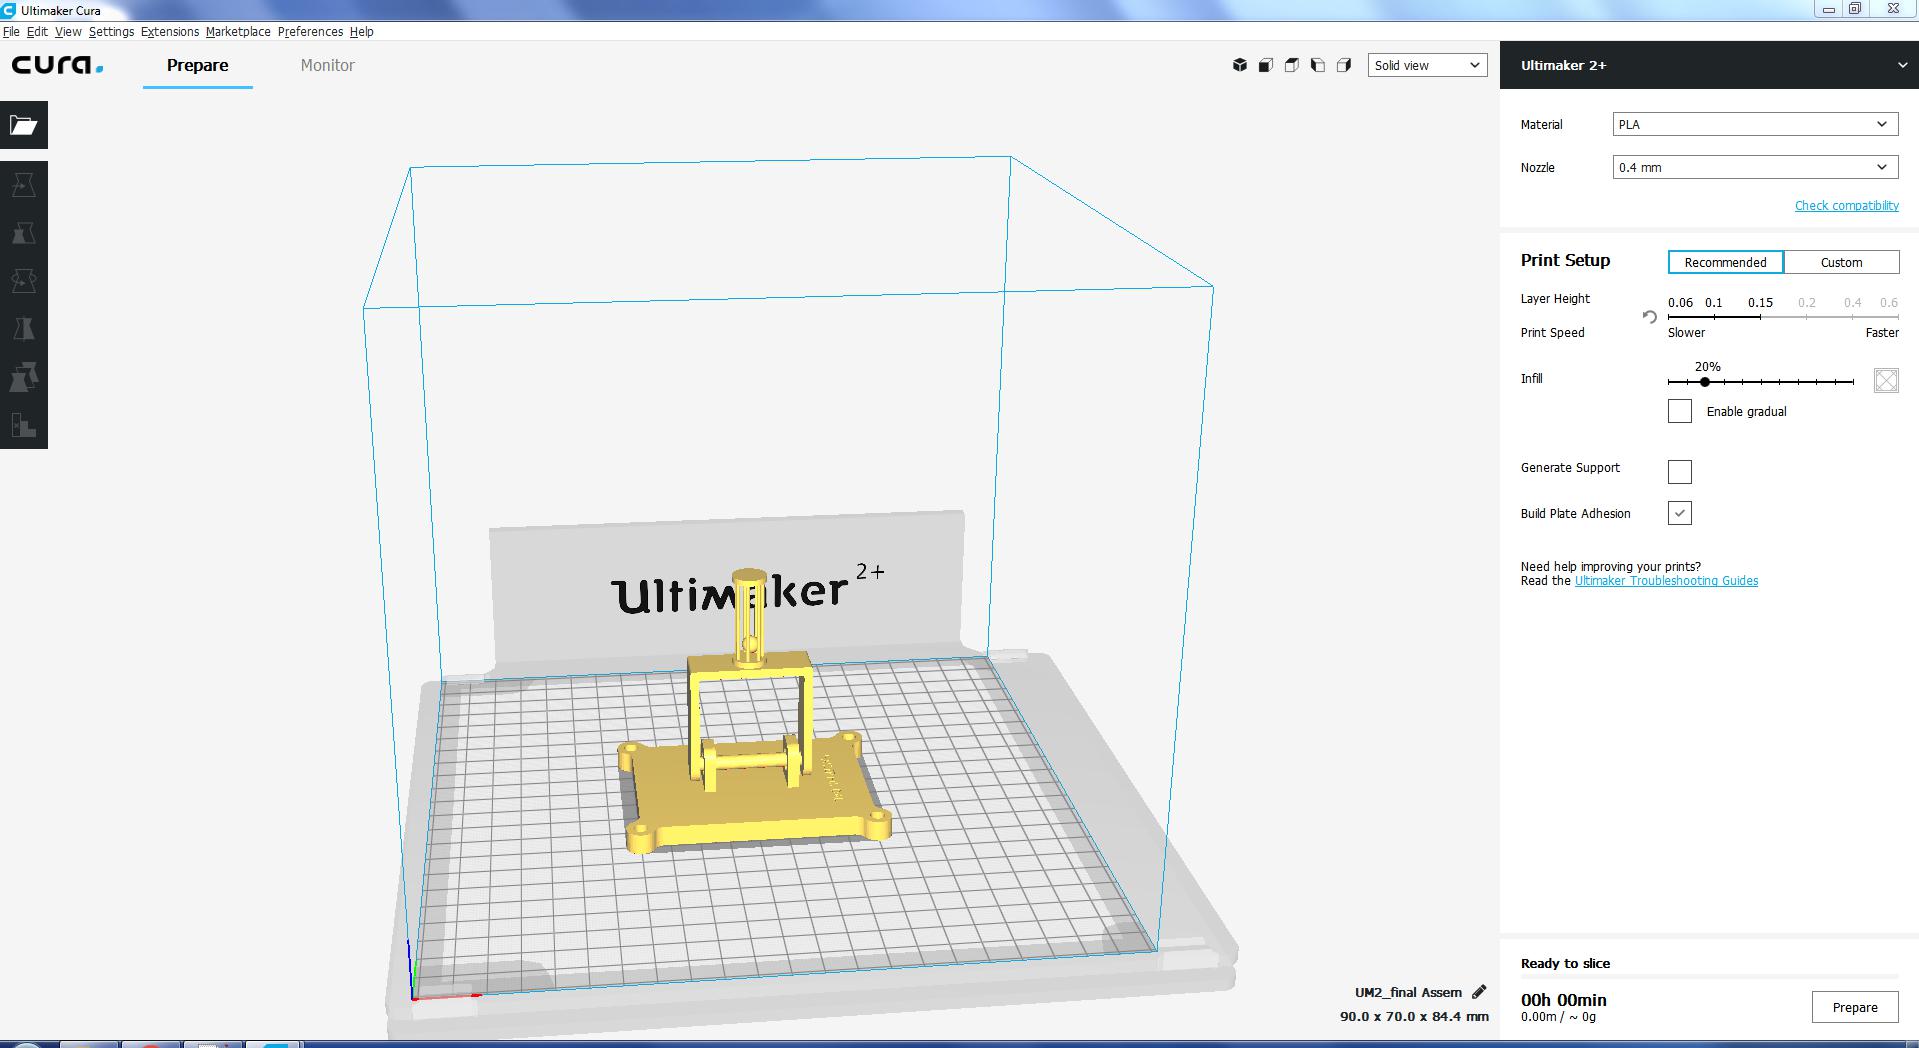Select the Mirror tool in left toolbar
Viewport: 1919px width, 1048px height.
click(24, 329)
